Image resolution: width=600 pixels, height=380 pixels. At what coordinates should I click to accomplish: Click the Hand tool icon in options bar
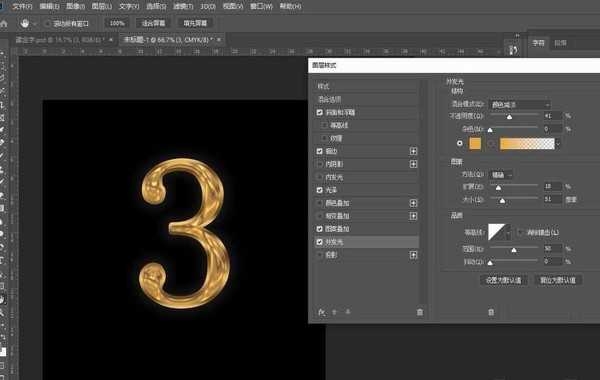[x=25, y=24]
